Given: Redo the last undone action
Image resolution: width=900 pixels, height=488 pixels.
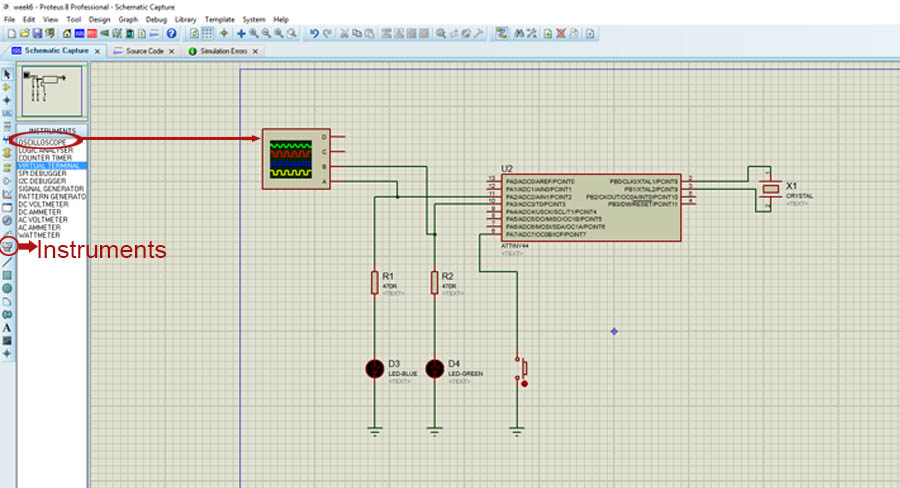Looking at the screenshot, I should click(x=327, y=33).
